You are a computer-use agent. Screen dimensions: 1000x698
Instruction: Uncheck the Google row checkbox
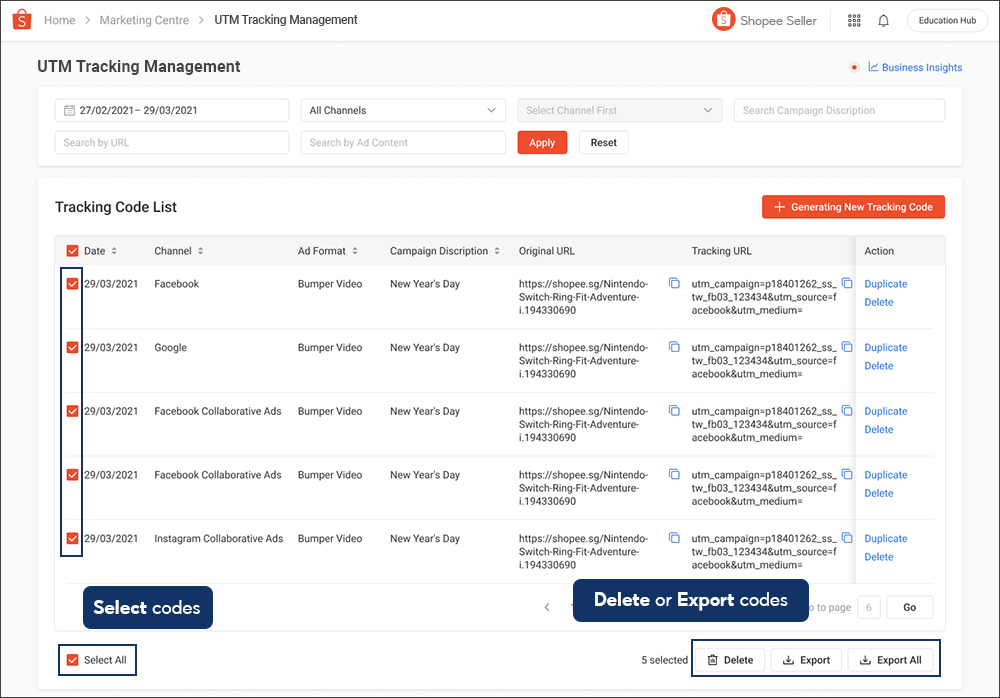click(x=71, y=347)
